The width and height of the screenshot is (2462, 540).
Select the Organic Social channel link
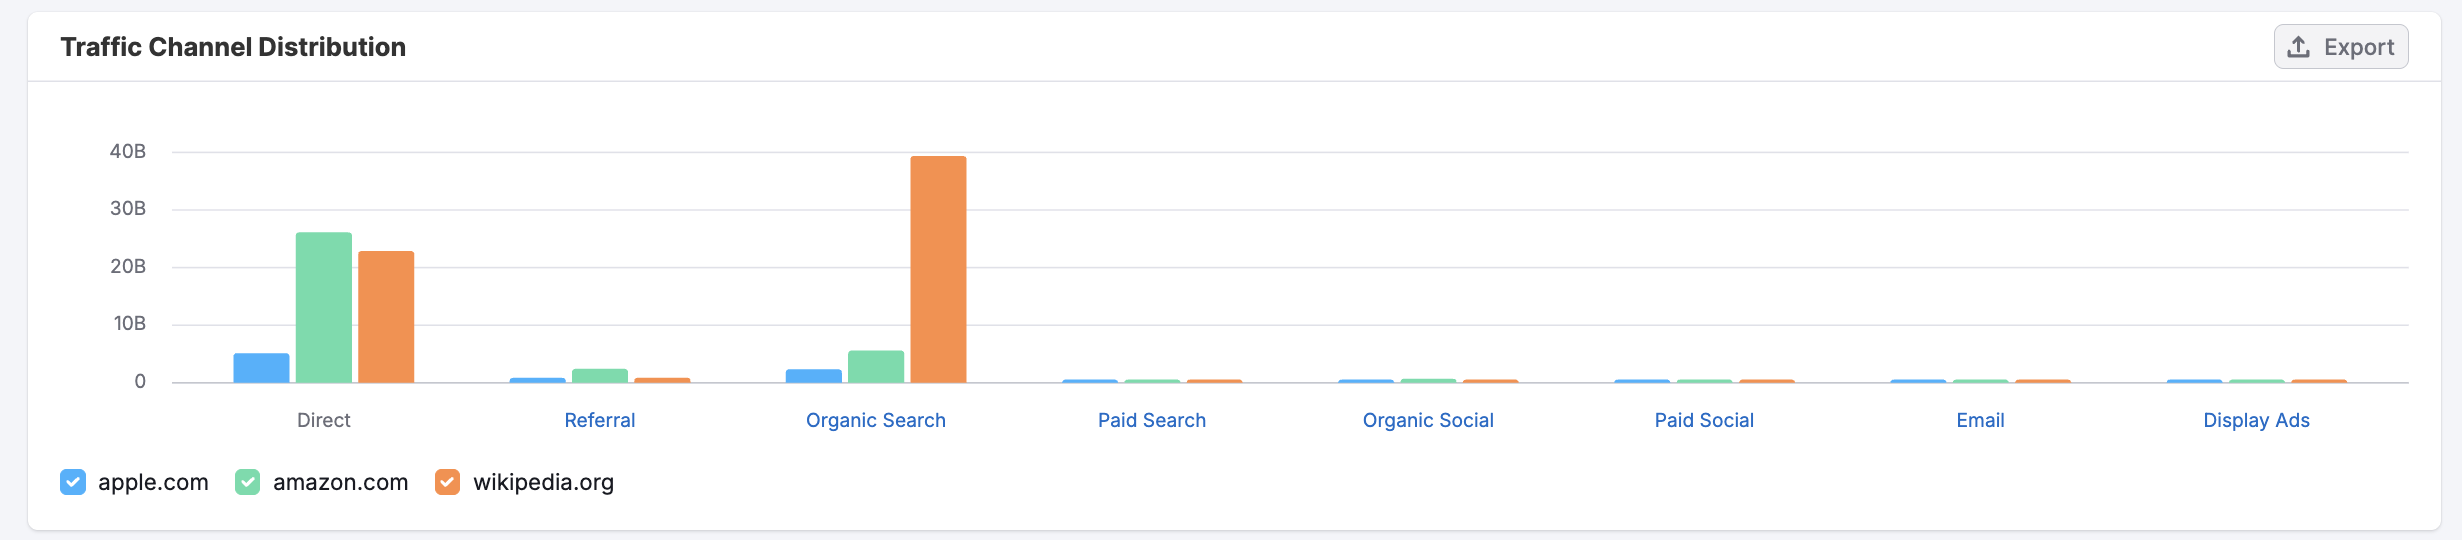tap(1427, 420)
